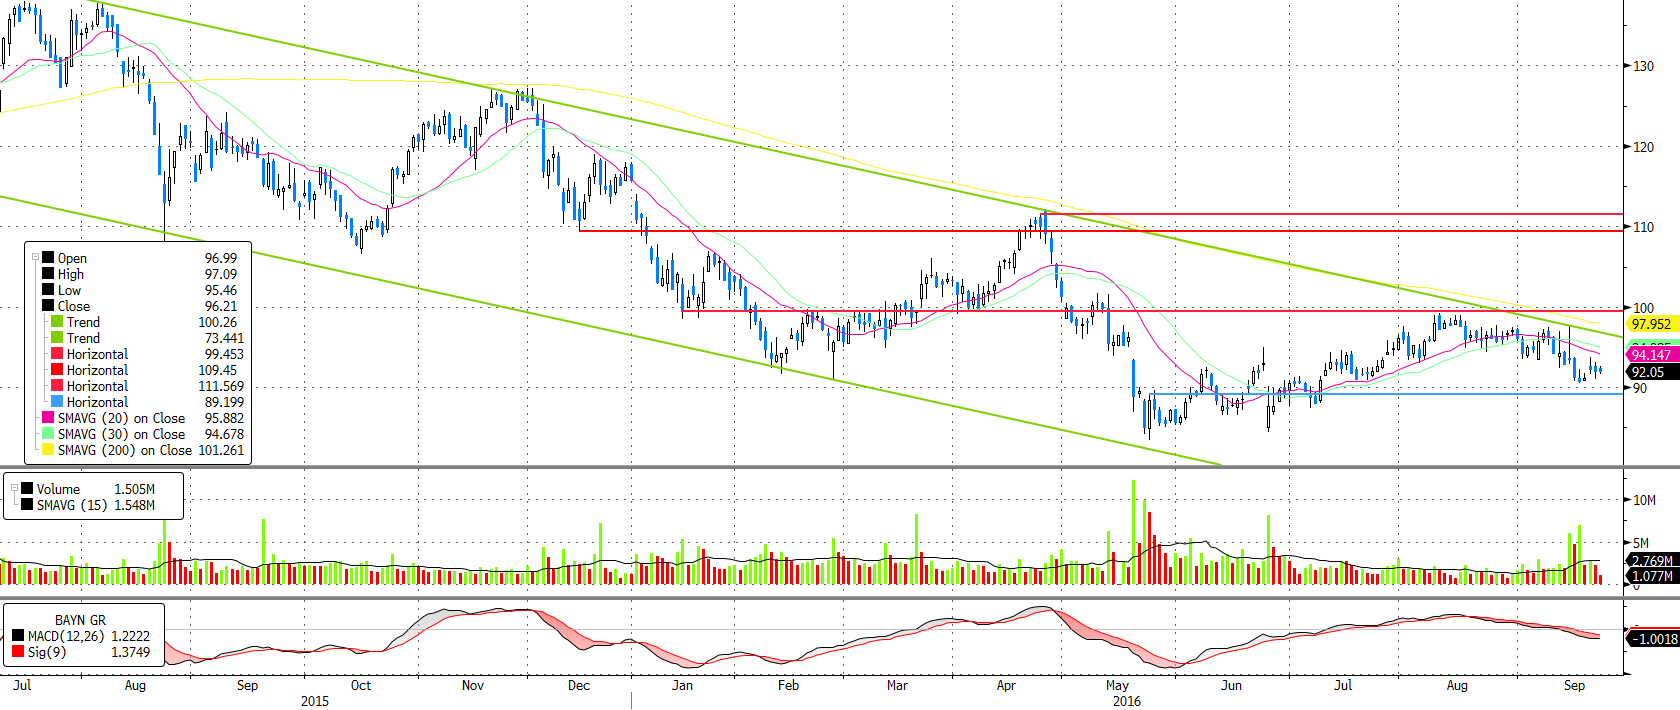This screenshot has height=710, width=1680.
Task: Click the 2015 year axis label
Action: 315,701
